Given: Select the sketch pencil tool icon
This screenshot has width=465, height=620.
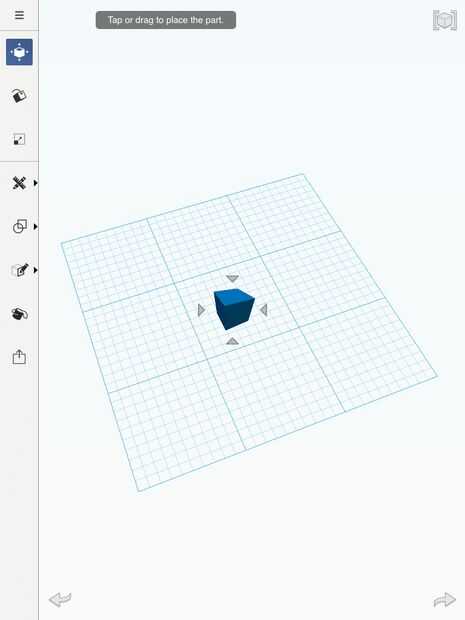Looking at the screenshot, I should (20, 270).
